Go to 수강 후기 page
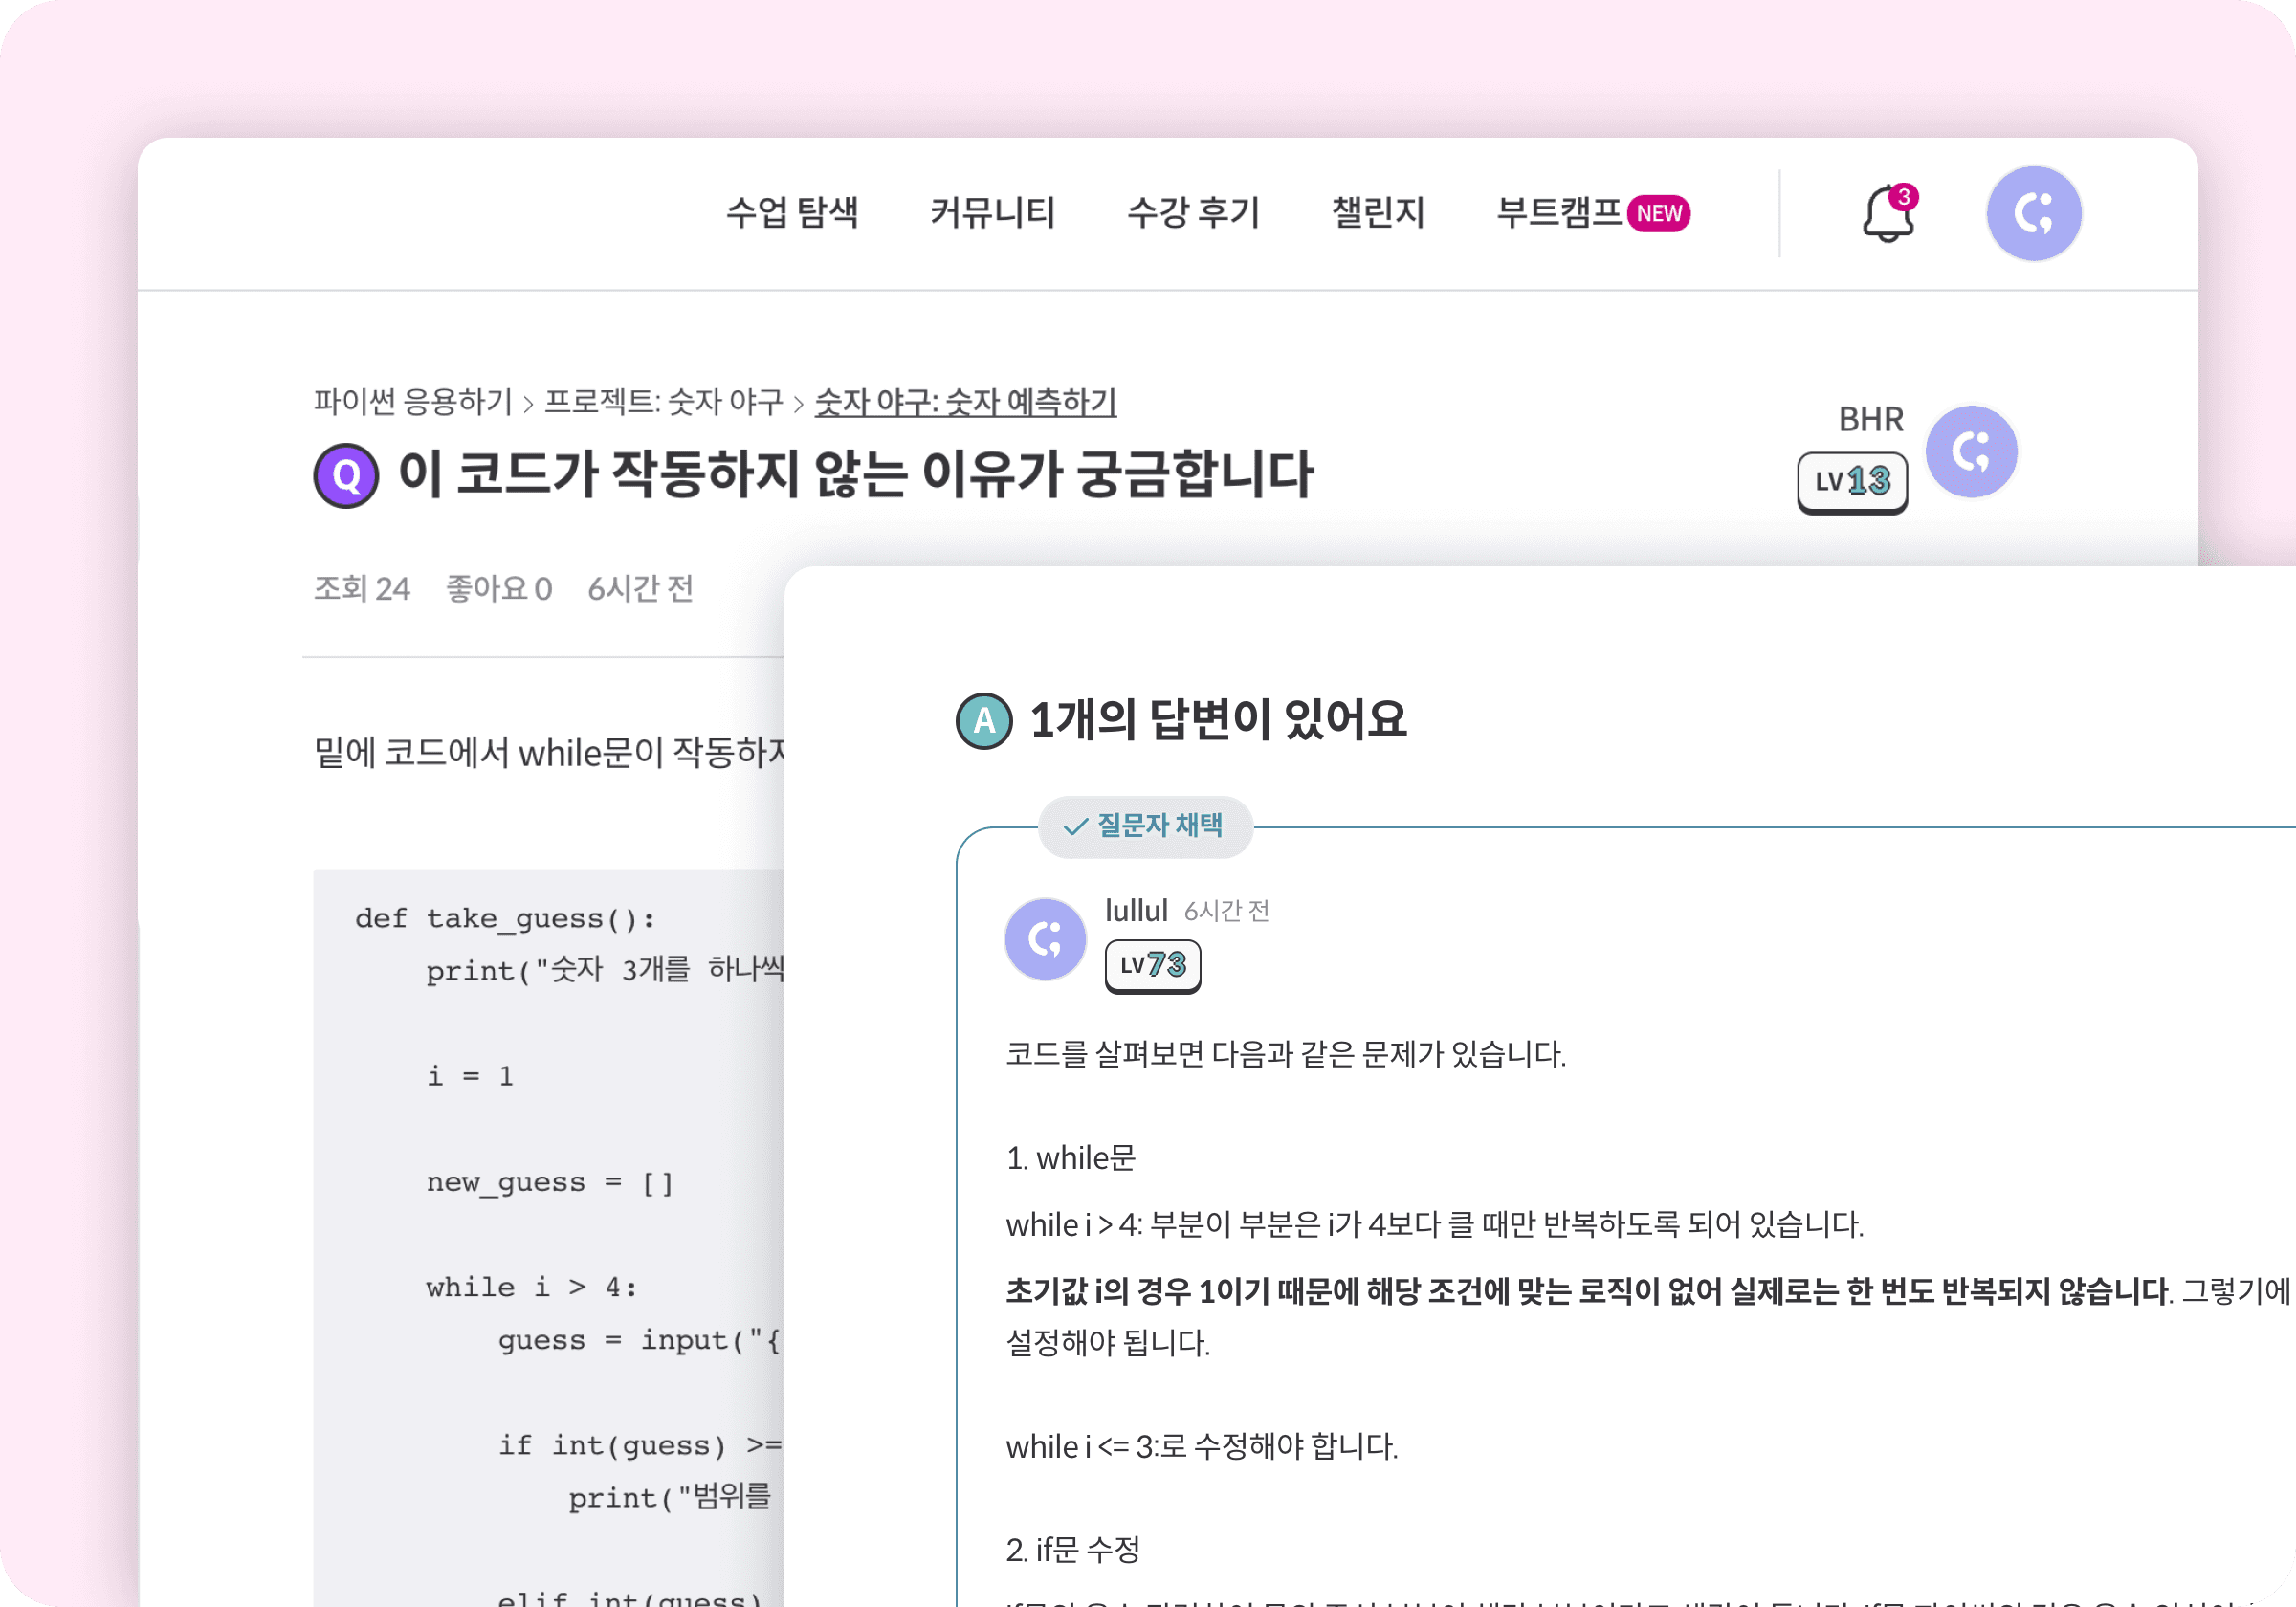2296x1607 pixels. (x=1193, y=213)
